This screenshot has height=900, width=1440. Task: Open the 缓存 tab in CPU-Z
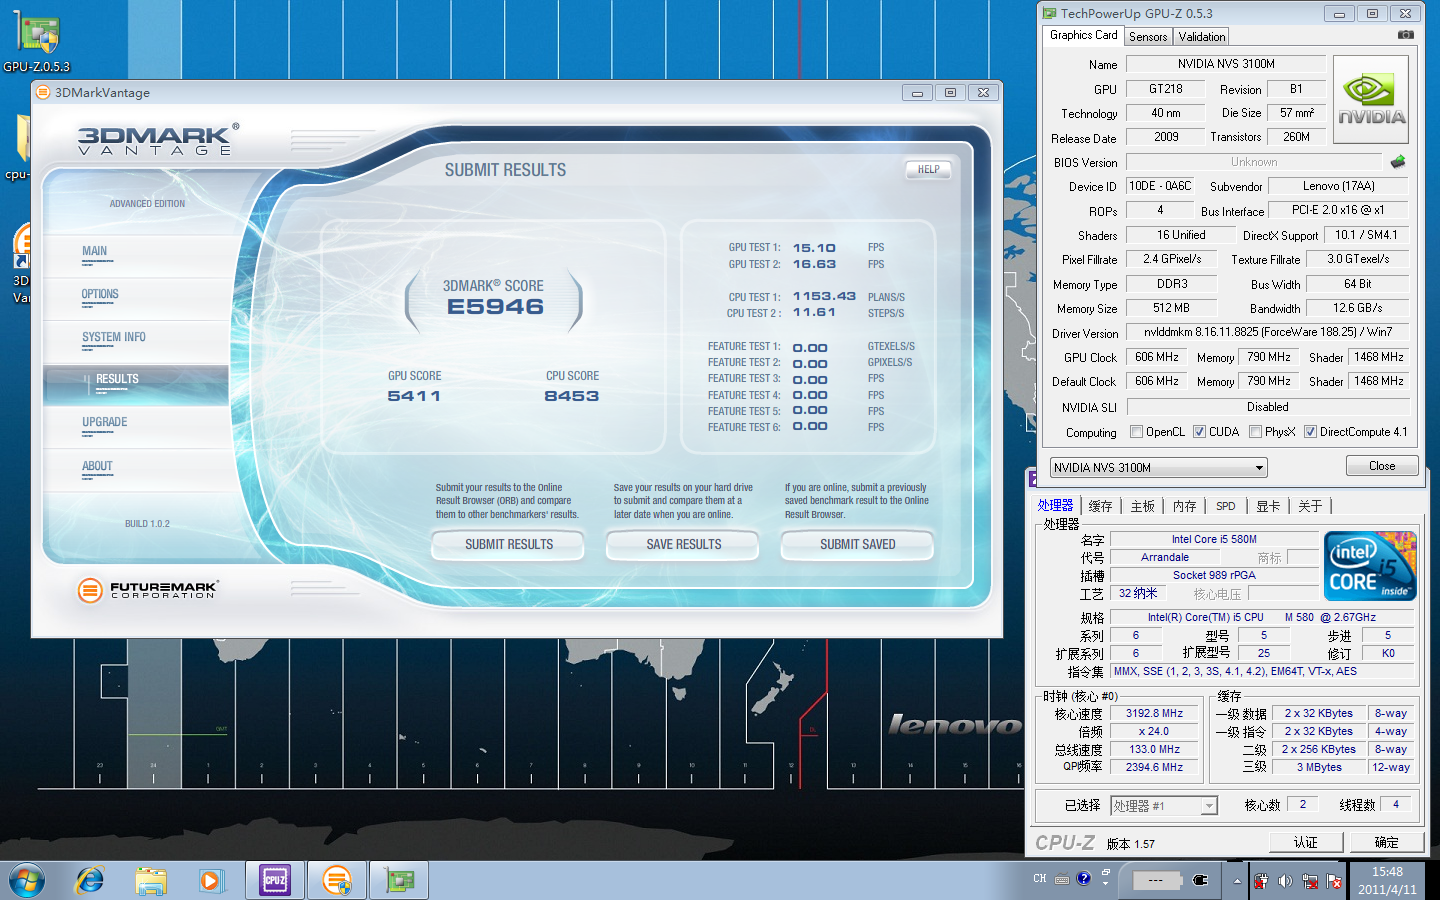(1100, 506)
